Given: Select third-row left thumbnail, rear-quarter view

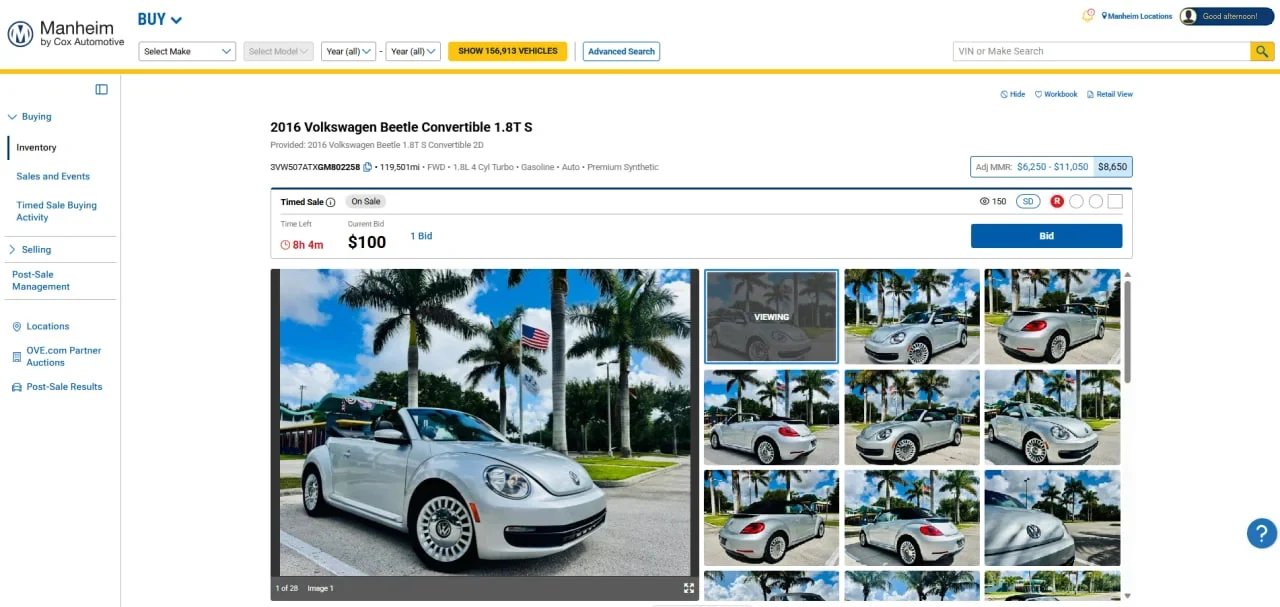Looking at the screenshot, I should pyautogui.click(x=771, y=518).
